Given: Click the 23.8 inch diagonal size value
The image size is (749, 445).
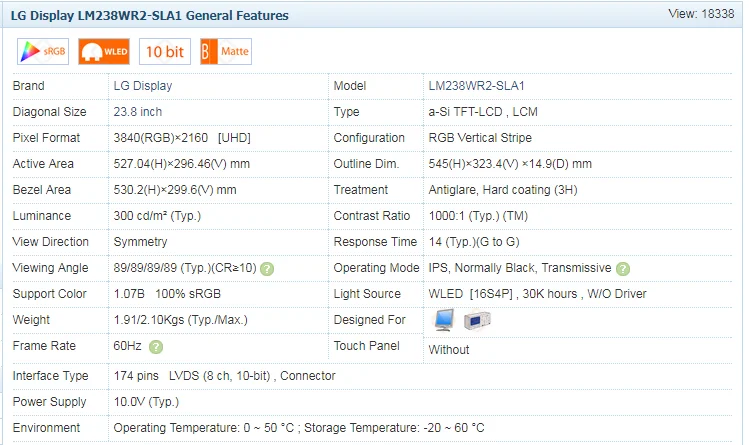Looking at the screenshot, I should click(x=138, y=112).
